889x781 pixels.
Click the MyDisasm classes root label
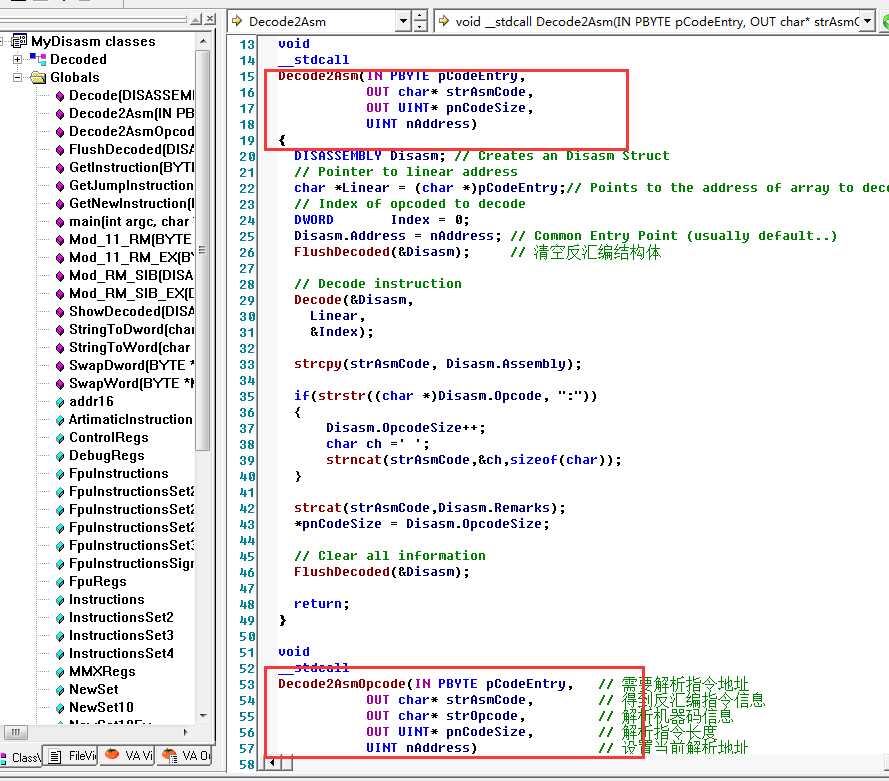tap(93, 41)
